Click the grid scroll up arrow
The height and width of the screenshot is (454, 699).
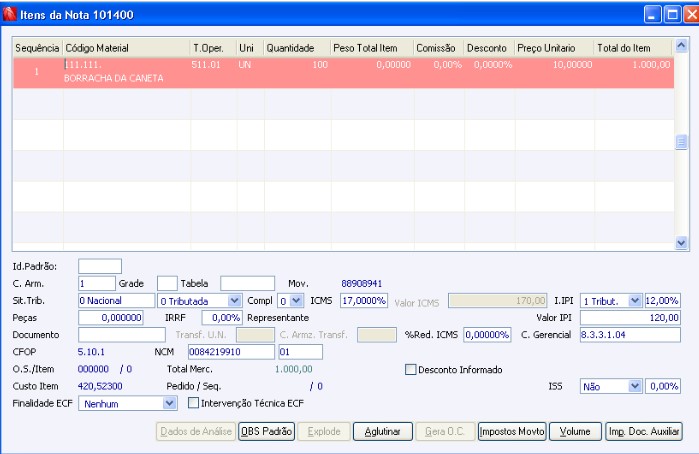(681, 45)
